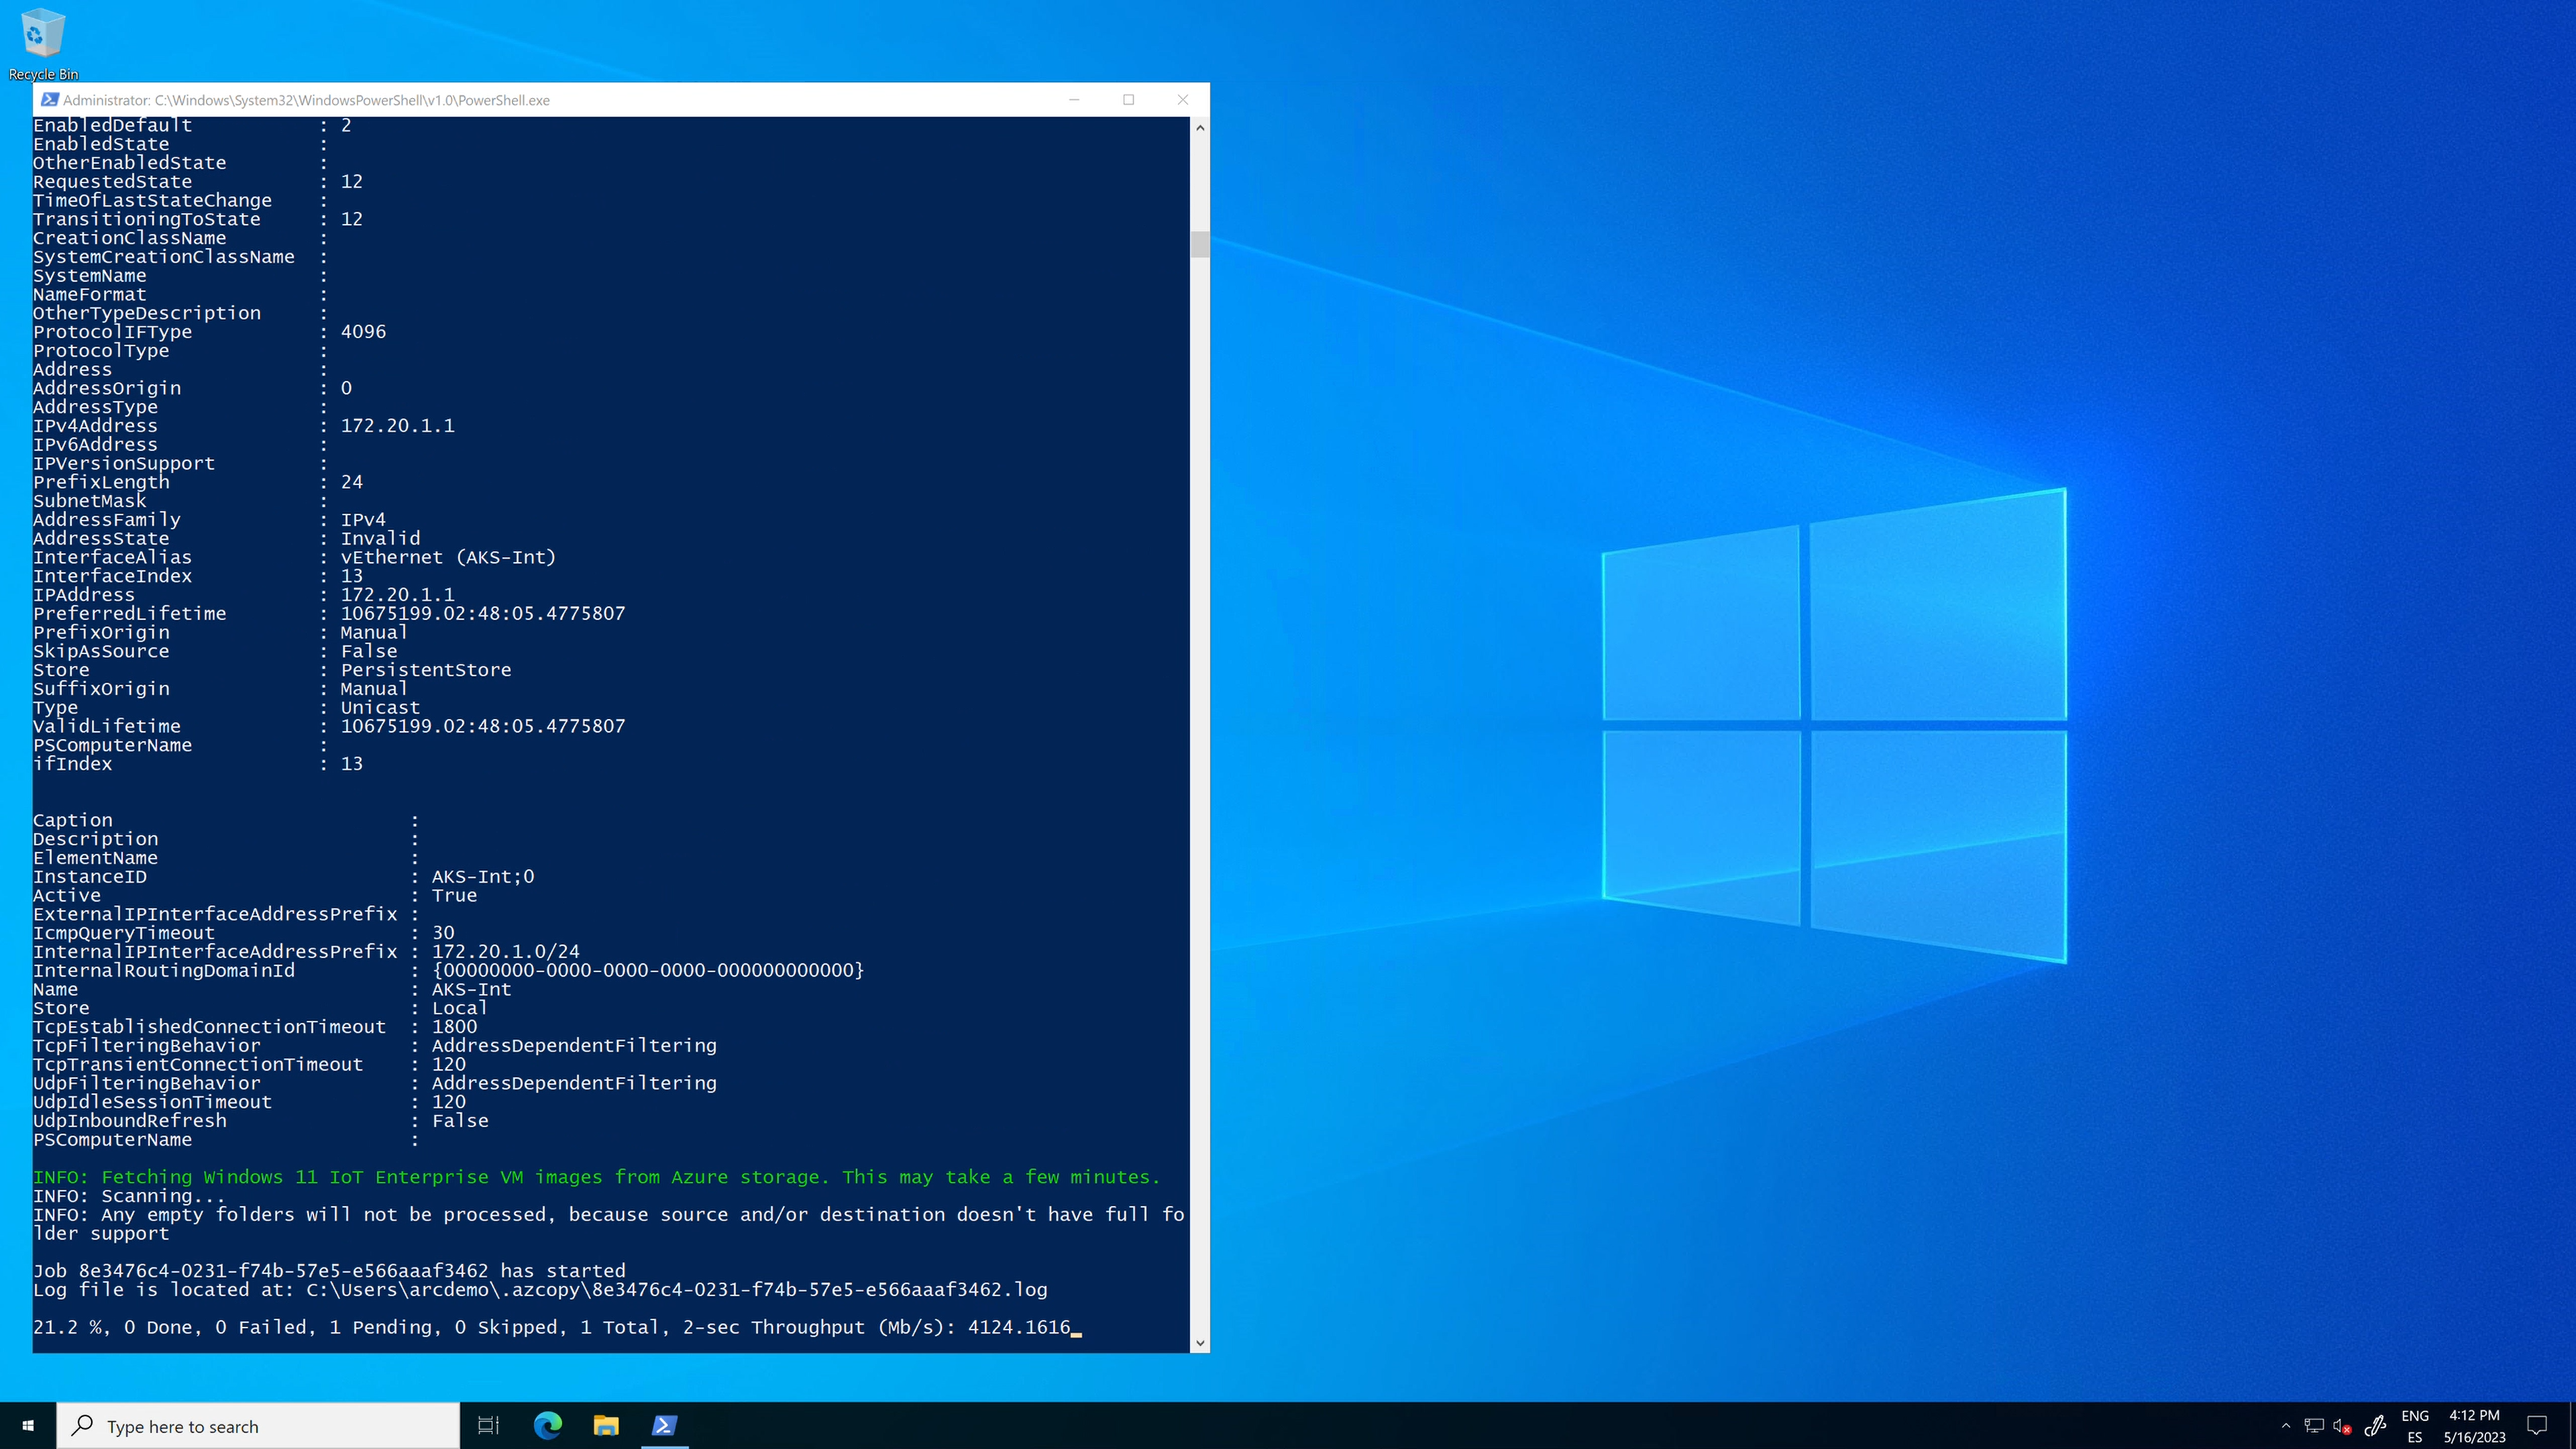Image resolution: width=2576 pixels, height=1449 pixels.
Task: Click the PowerShell icon in the title bar
Action: pos(49,100)
